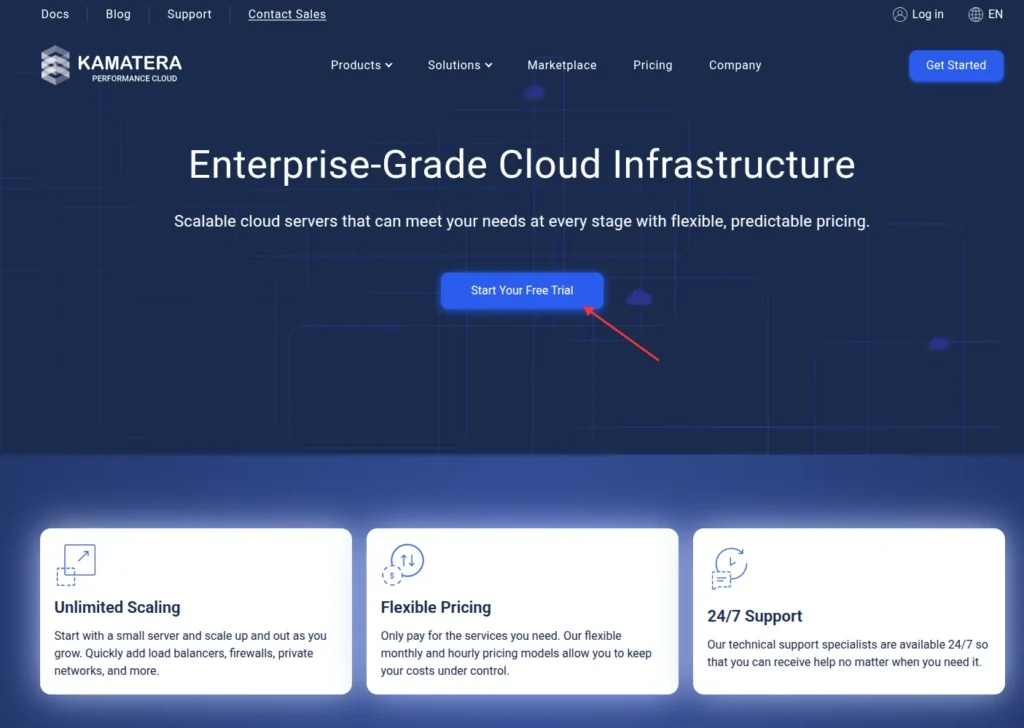Click the 'Our technical support specialists' description
Screen dimensions: 1024x728
tap(847, 653)
